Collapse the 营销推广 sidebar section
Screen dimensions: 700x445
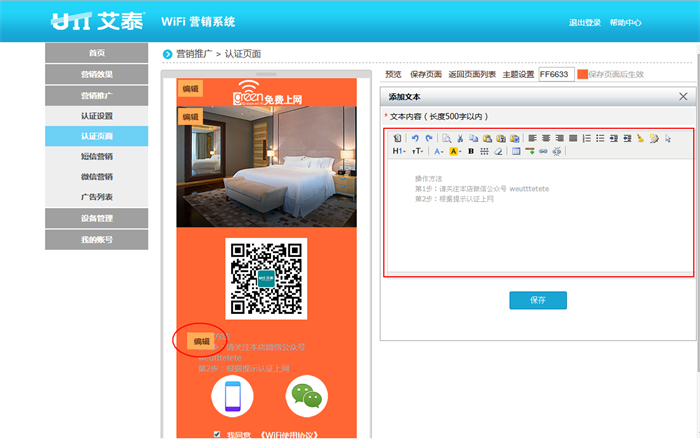[x=96, y=96]
